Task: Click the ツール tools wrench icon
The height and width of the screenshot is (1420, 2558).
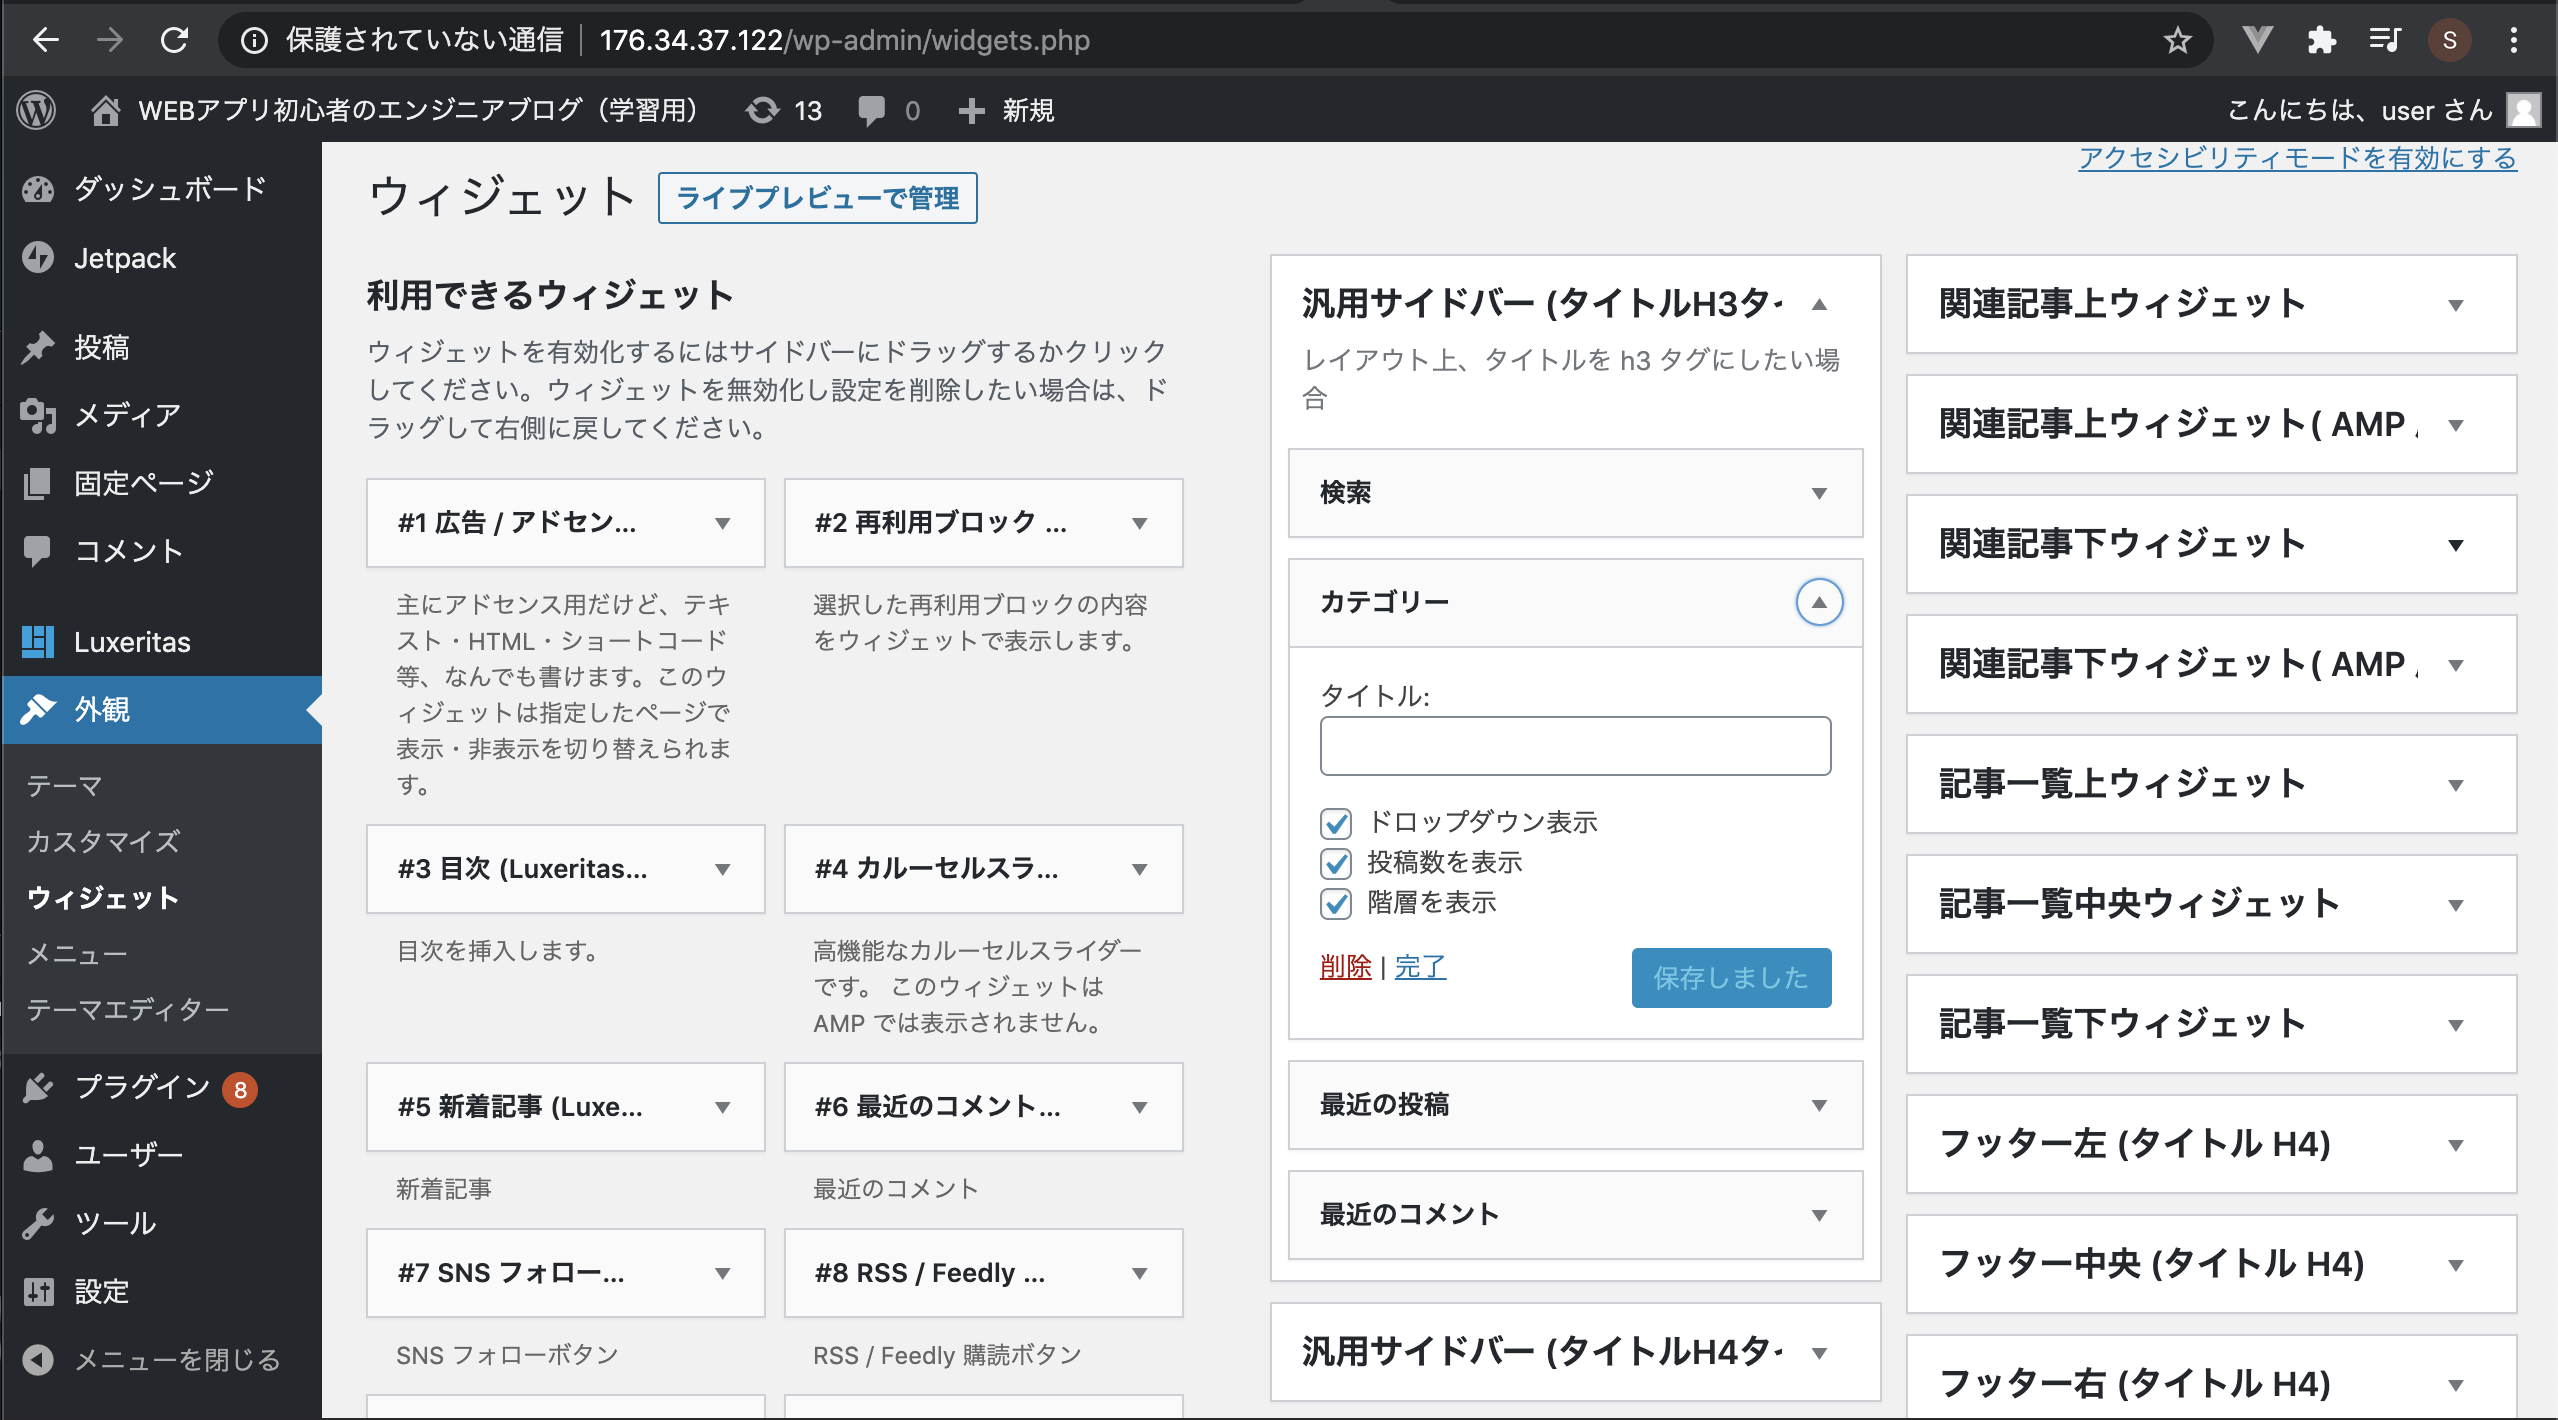Action: [x=38, y=1223]
